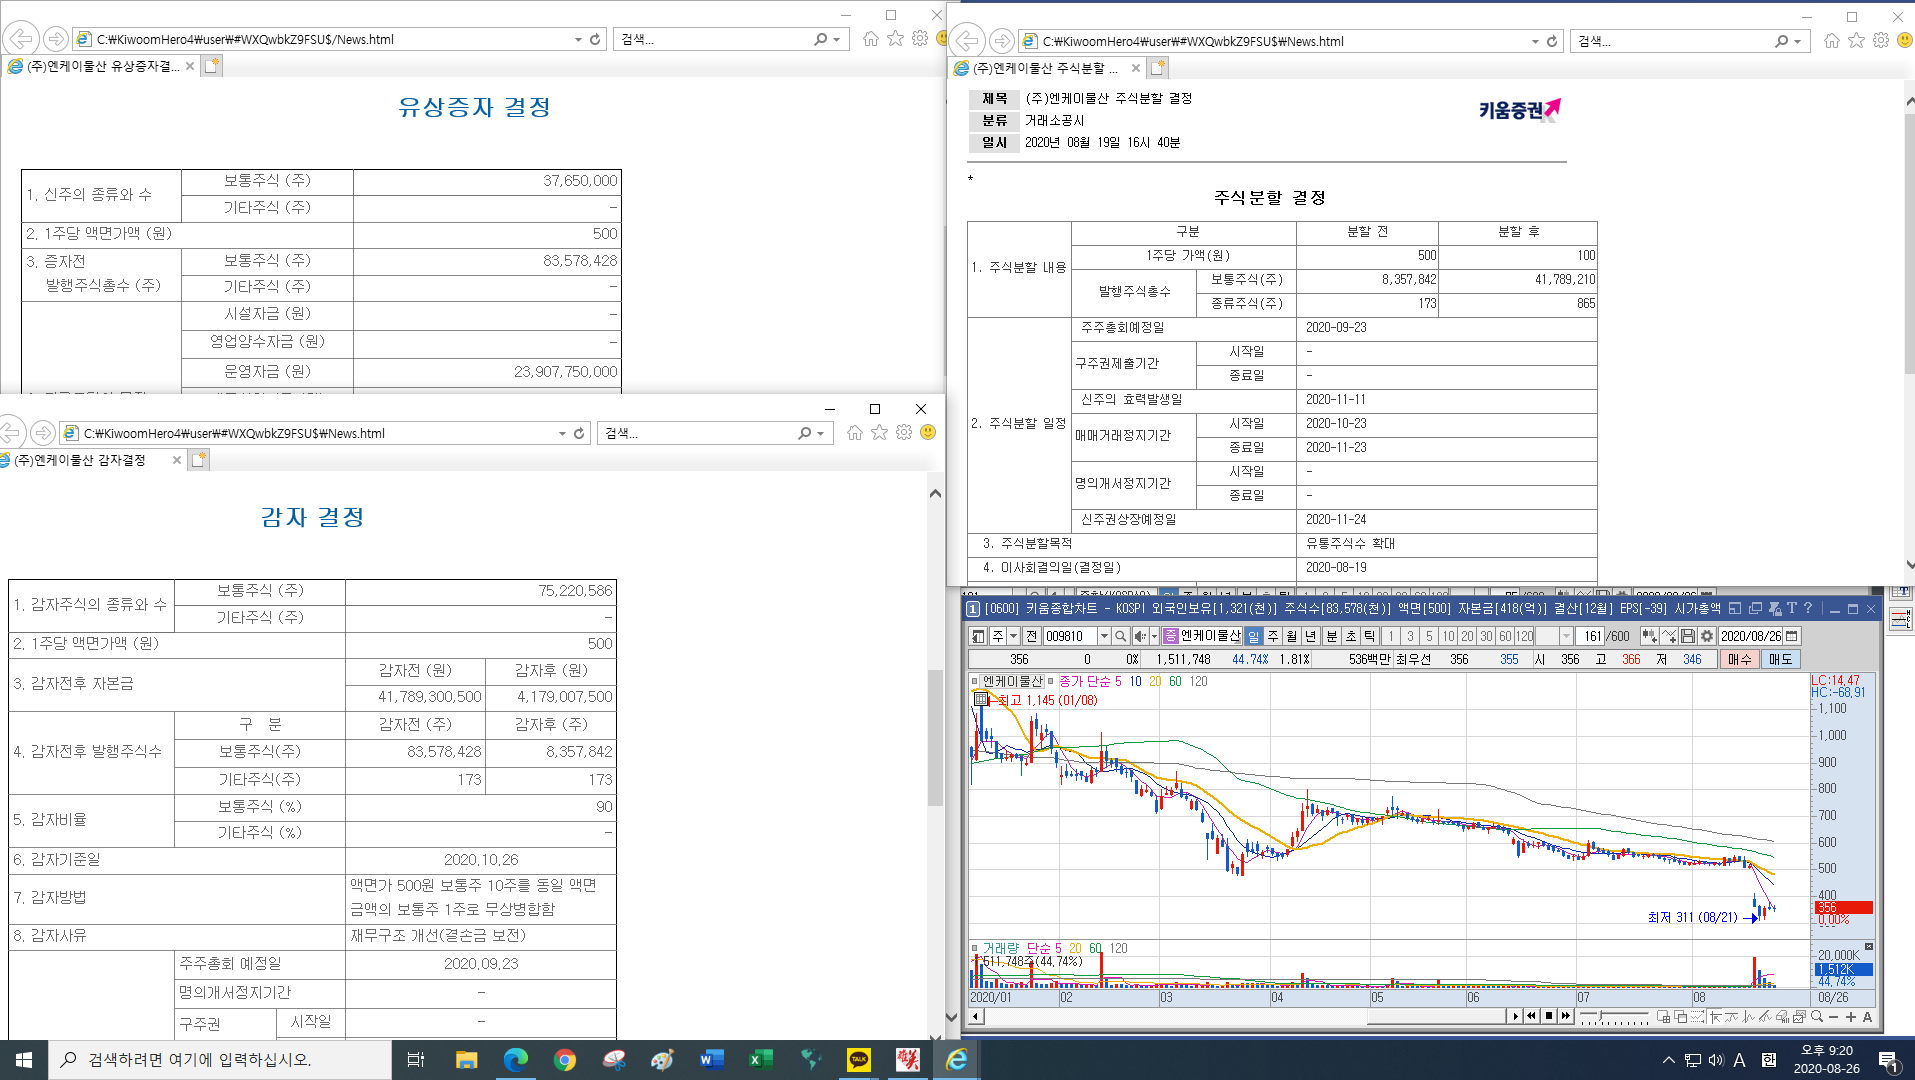Expand the search provider dropdown in bottom-left browser window

pyautogui.click(x=820, y=433)
